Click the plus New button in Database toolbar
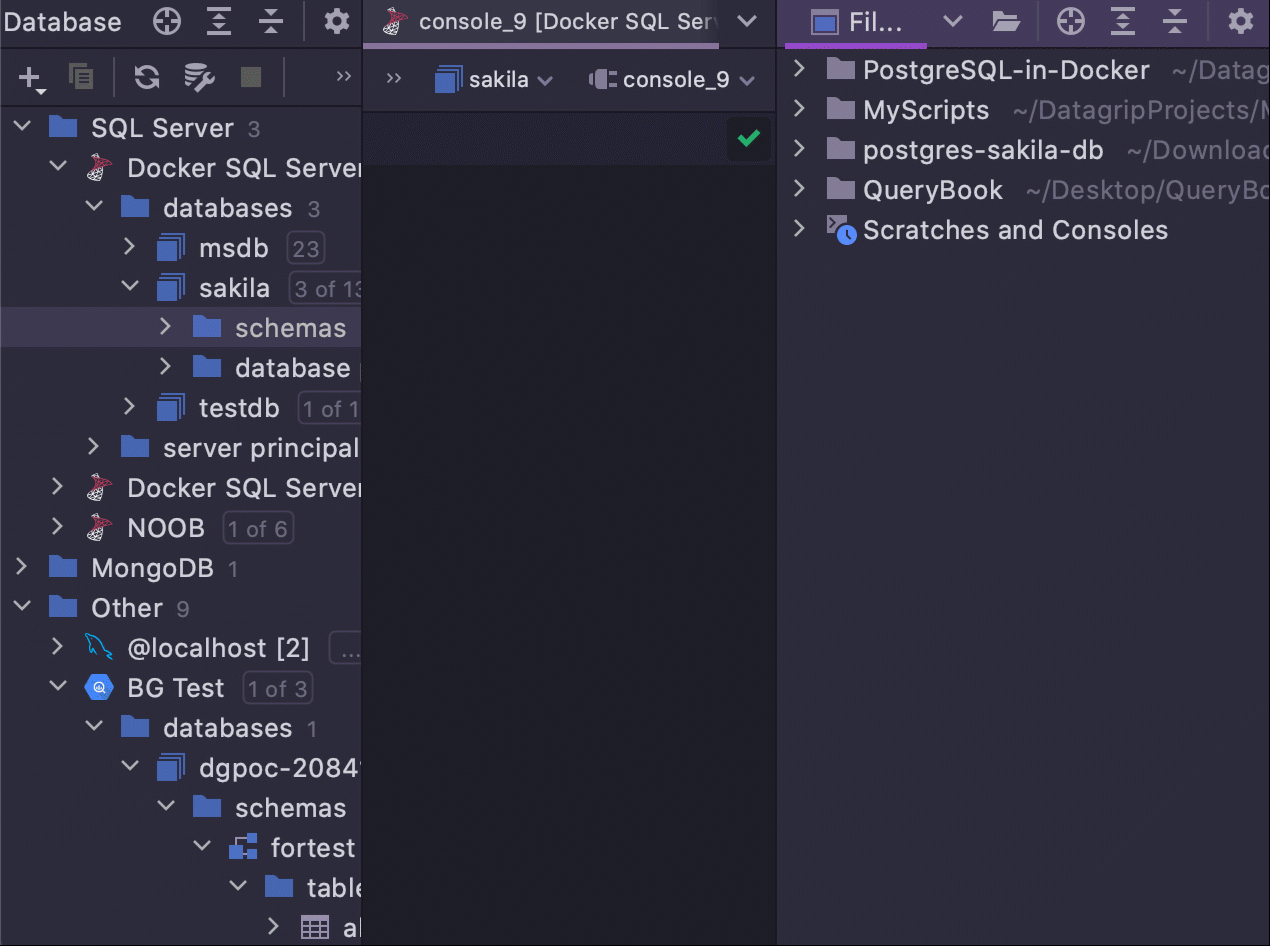The width and height of the screenshot is (1270, 946). 31,78
